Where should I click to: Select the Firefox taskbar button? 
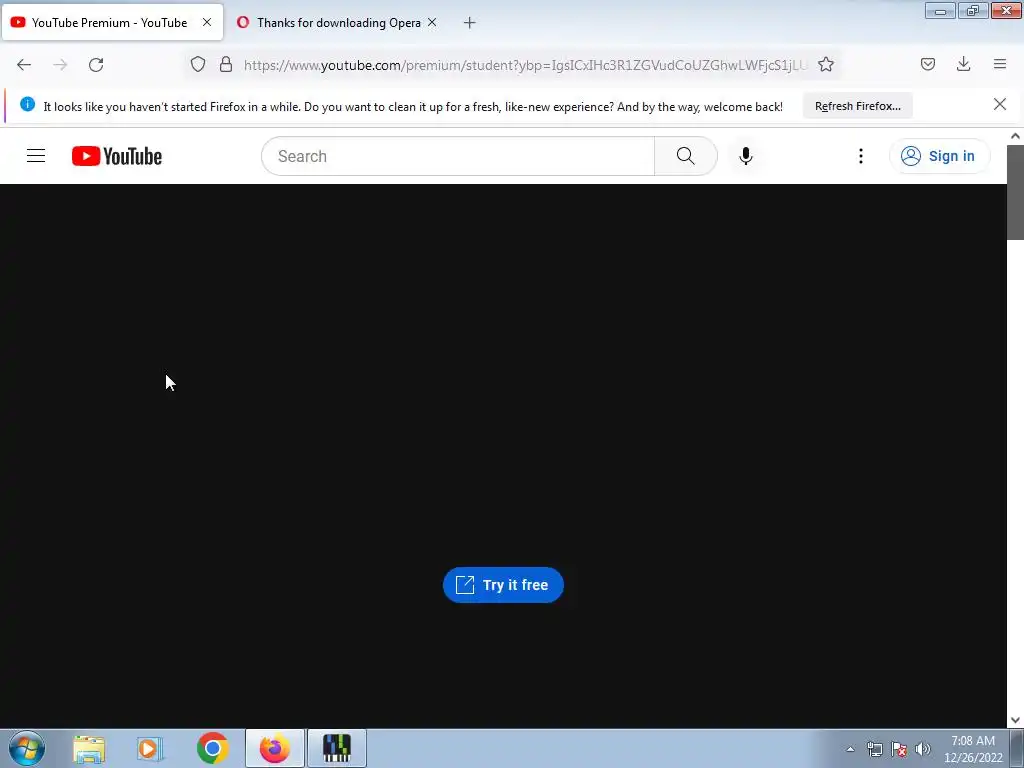(274, 748)
